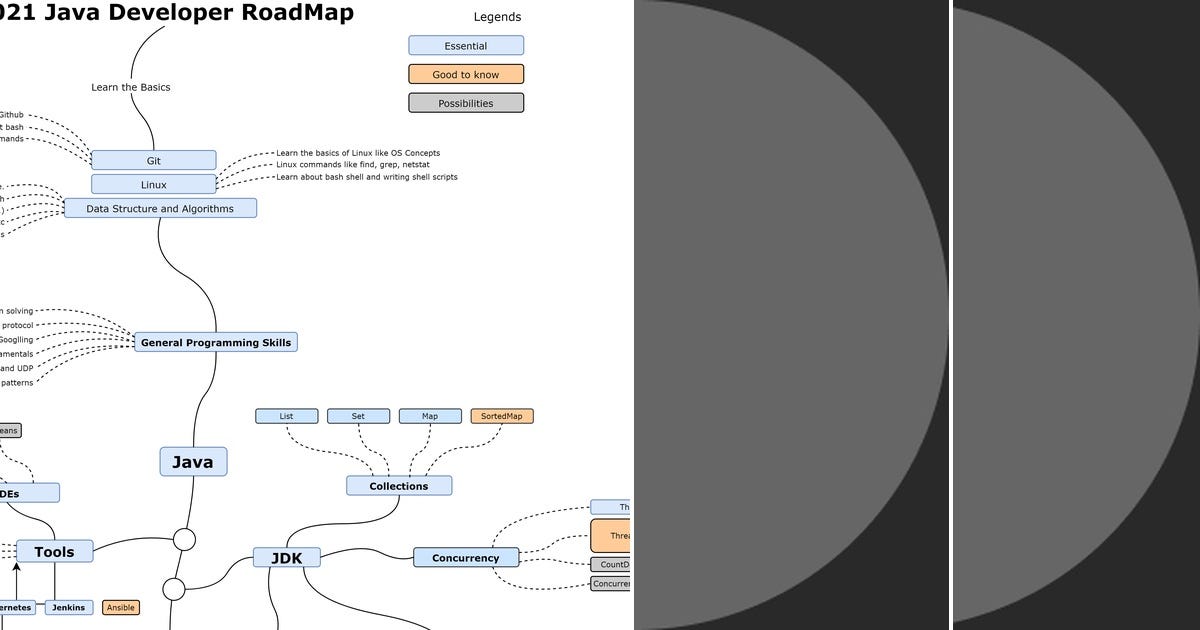
Task: Open the Git node
Action: tap(154, 160)
